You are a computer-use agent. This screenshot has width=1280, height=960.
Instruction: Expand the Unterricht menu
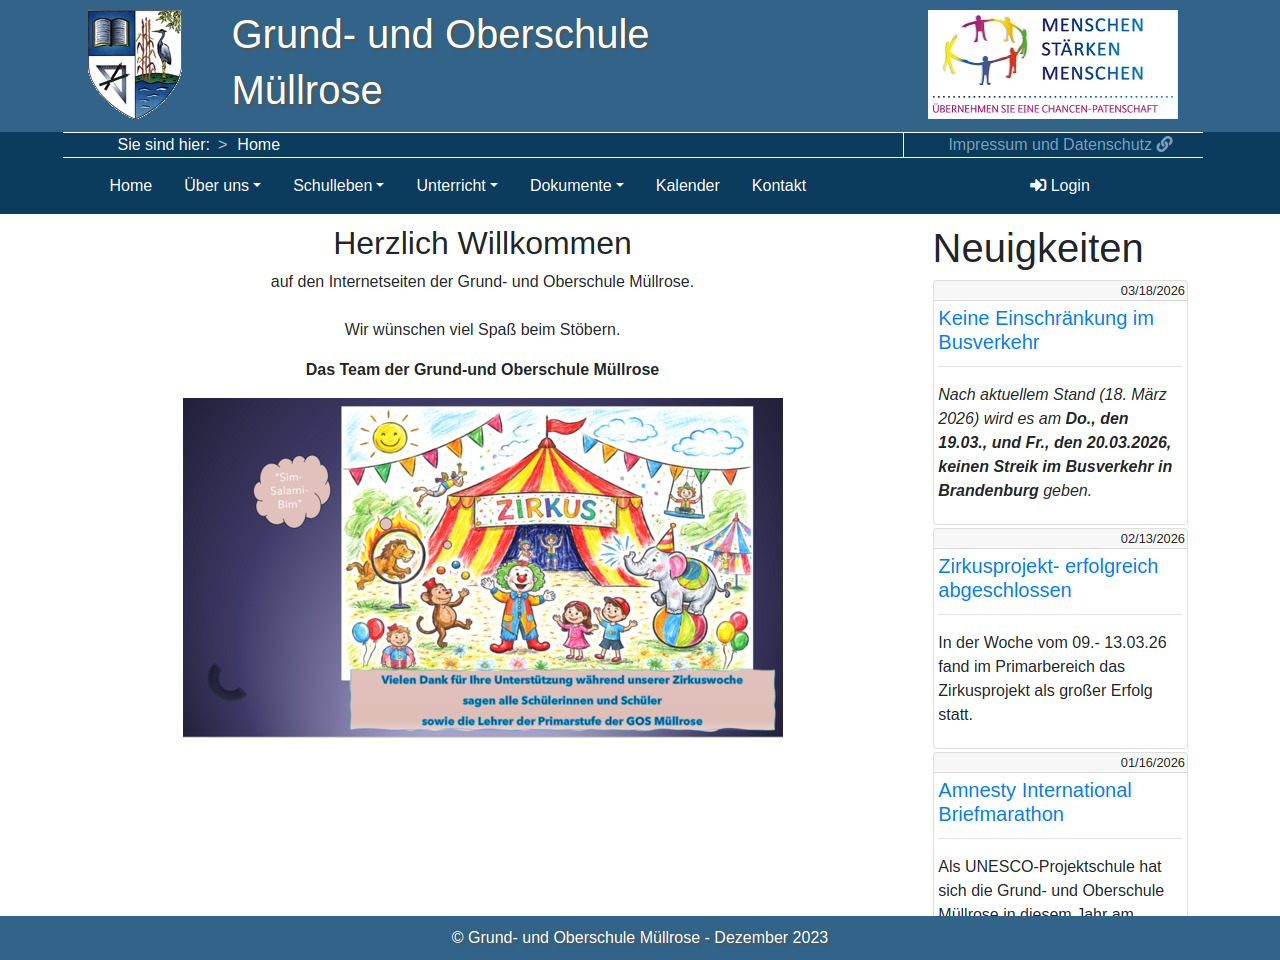point(456,186)
